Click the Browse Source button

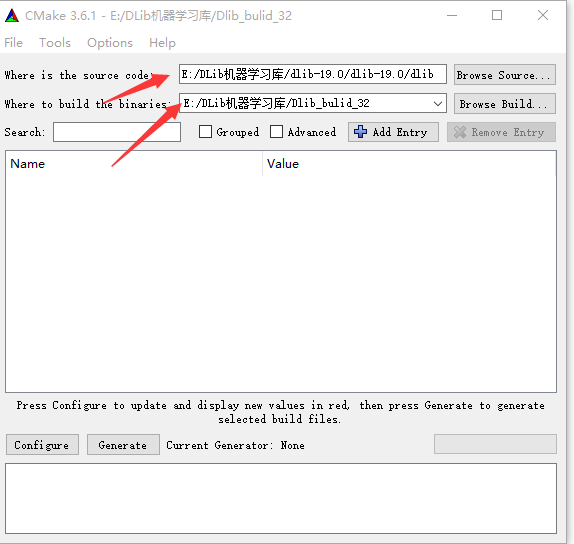[x=505, y=75]
